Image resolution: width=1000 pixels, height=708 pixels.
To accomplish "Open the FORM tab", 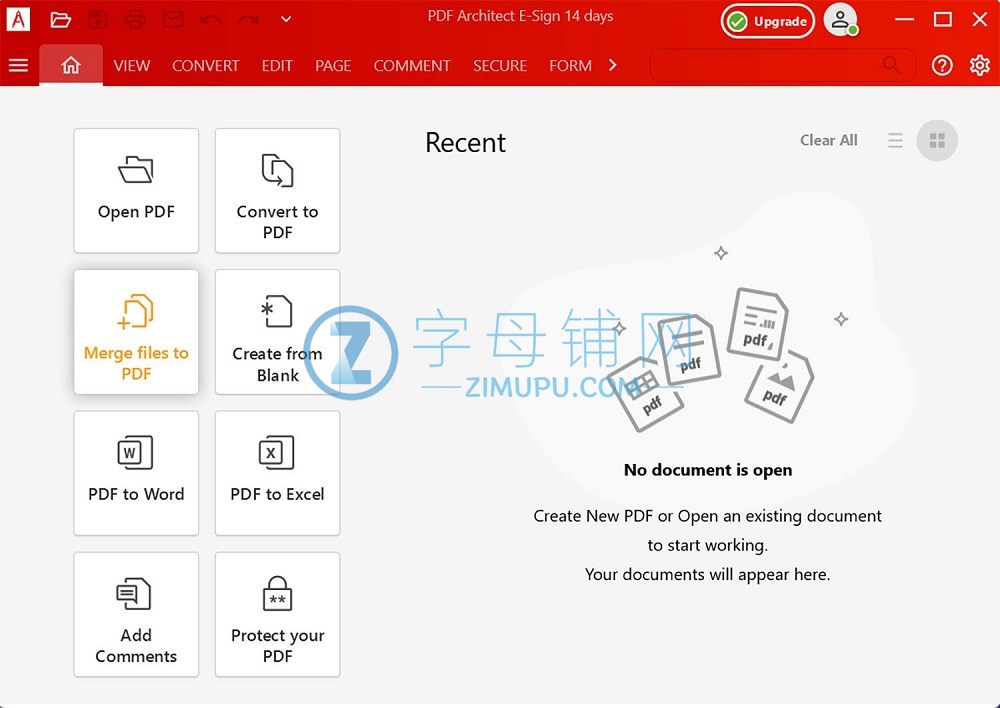I will click(570, 66).
